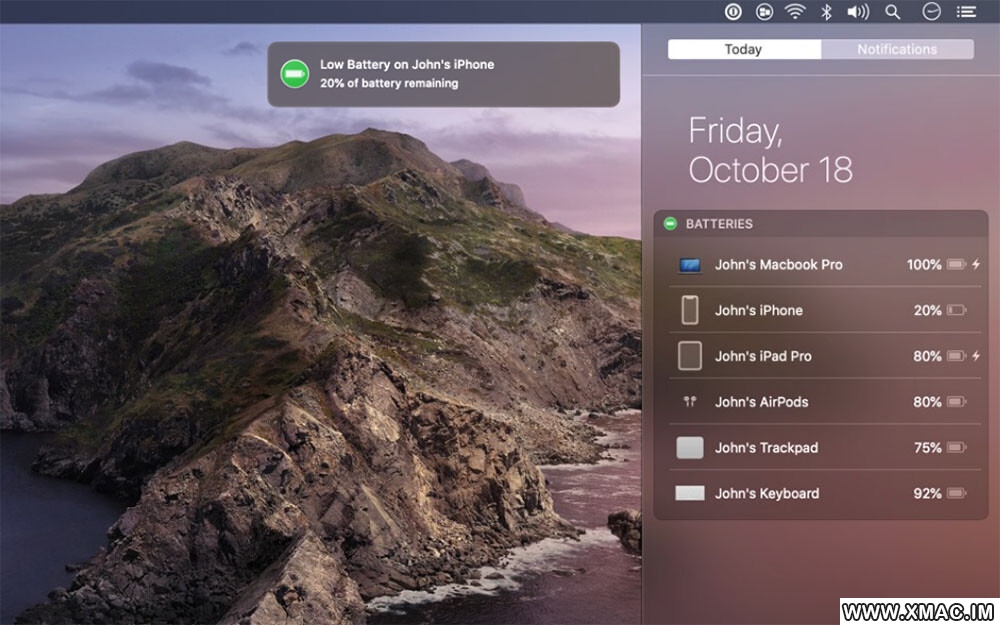Screen dimensions: 1000x625
Task: Click the Trackpad battery level icon
Action: [x=957, y=448]
